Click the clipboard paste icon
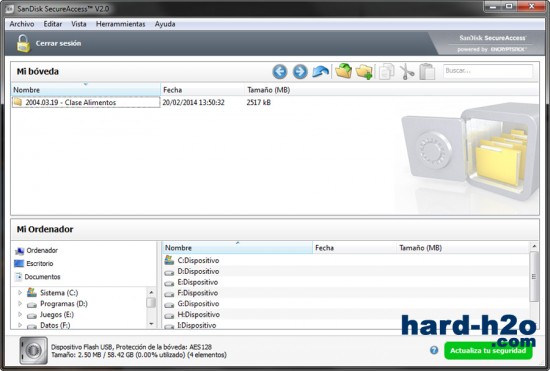Image resolution: width=550 pixels, height=371 pixels. point(427,72)
